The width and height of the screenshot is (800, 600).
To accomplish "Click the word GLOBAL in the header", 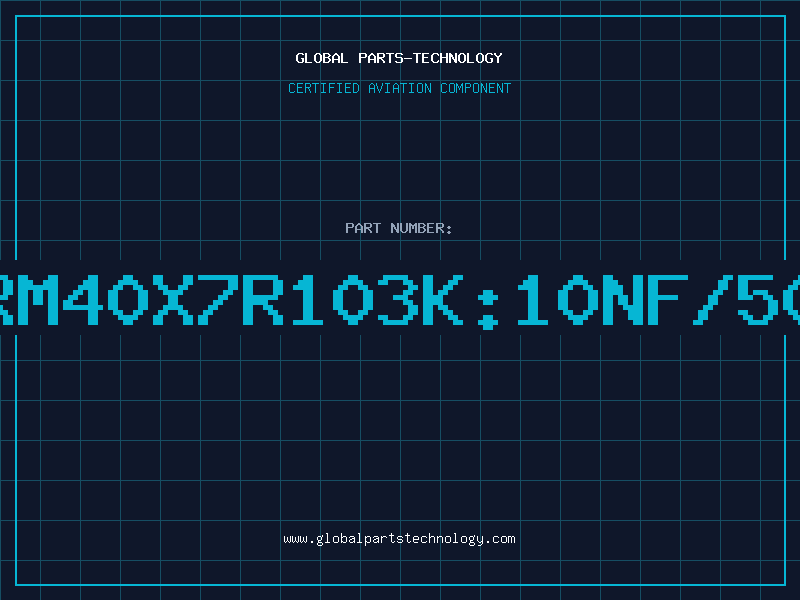I will (322, 58).
